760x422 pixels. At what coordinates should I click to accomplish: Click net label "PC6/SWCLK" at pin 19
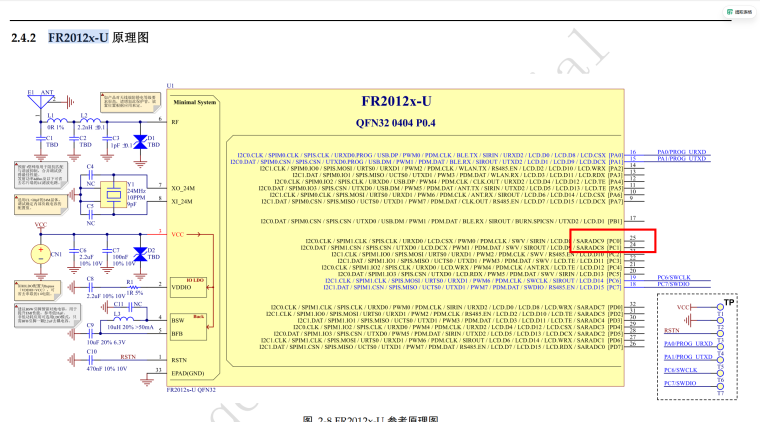tap(674, 278)
